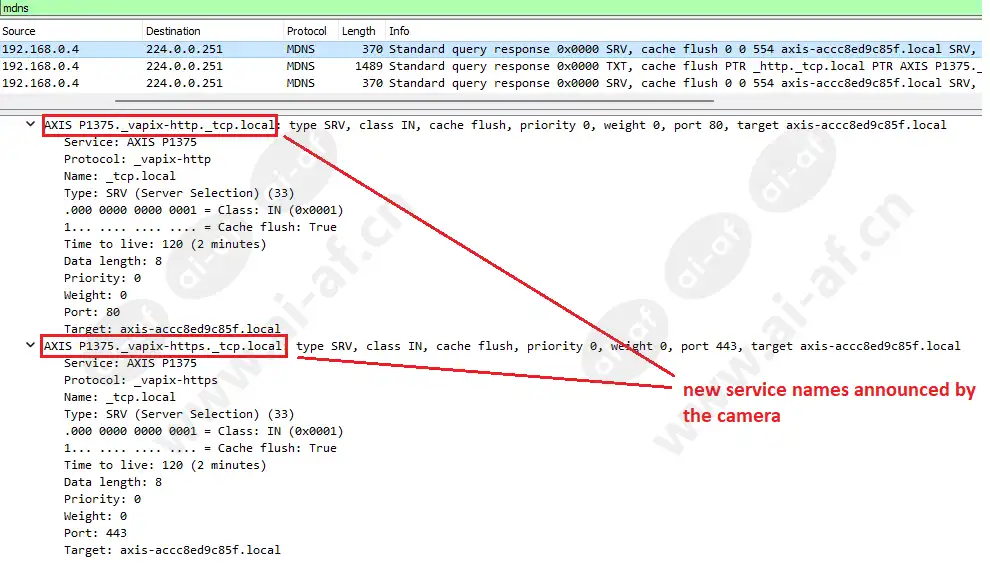Select the Service row under the port 80 record
This screenshot has width=990, height=577.
(131, 142)
